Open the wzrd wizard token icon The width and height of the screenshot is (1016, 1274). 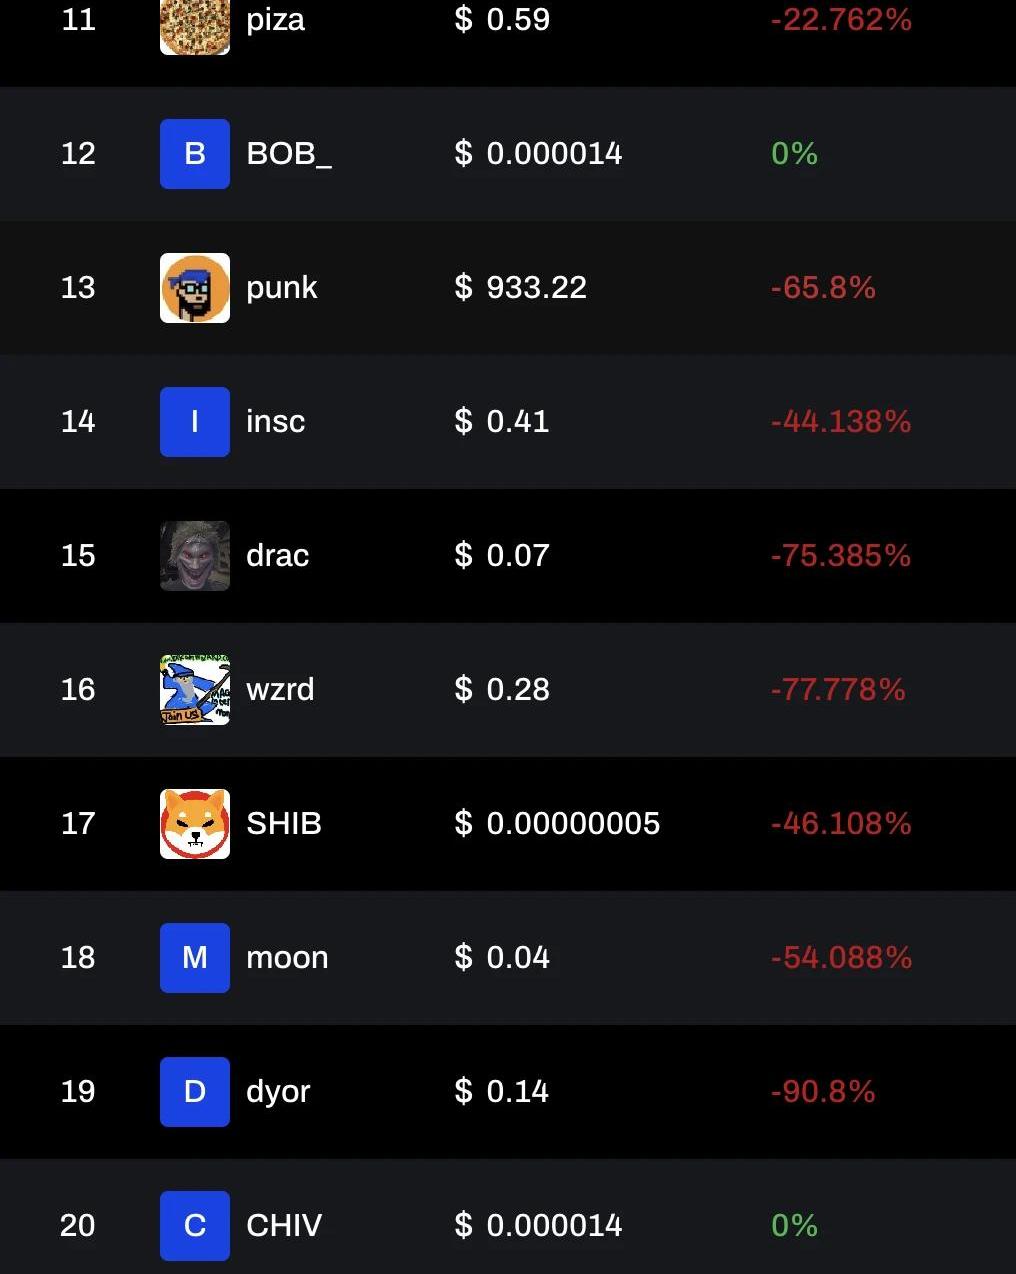pos(195,690)
